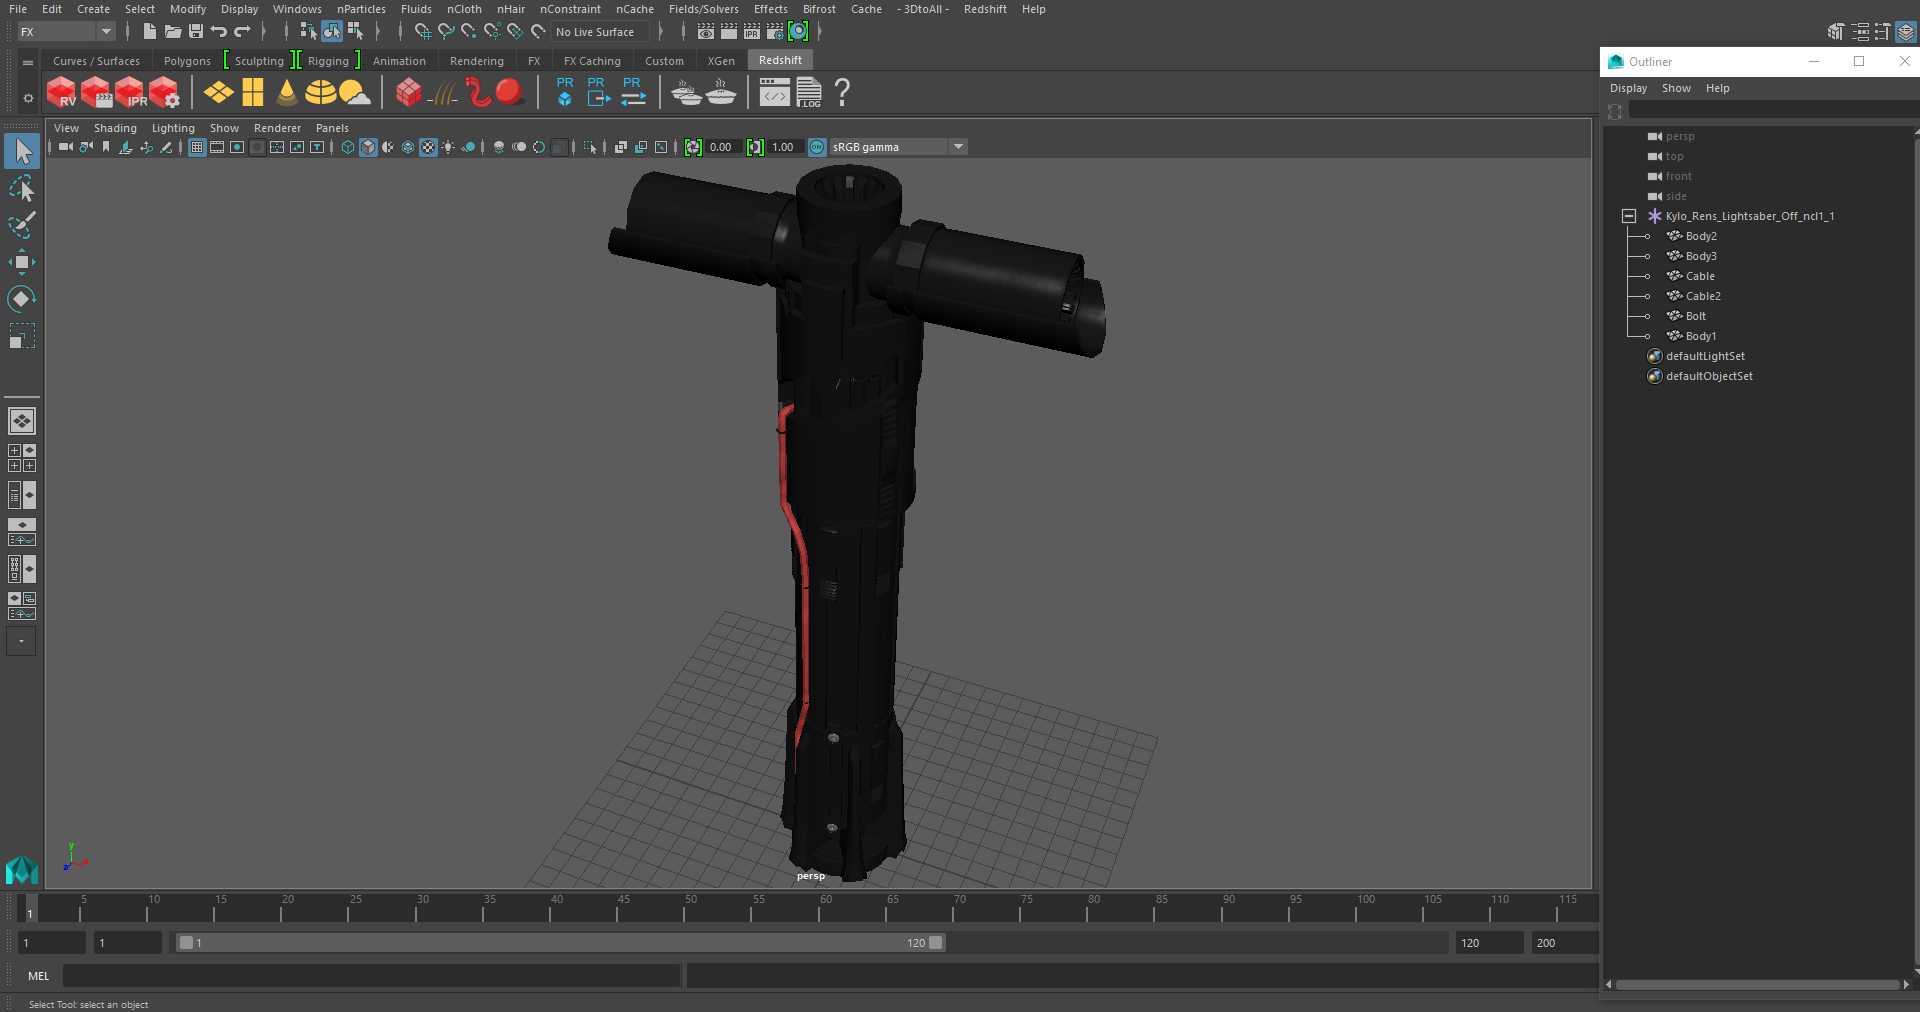Create Redshift area light icon
Image resolution: width=1920 pixels, height=1012 pixels.
(219, 93)
